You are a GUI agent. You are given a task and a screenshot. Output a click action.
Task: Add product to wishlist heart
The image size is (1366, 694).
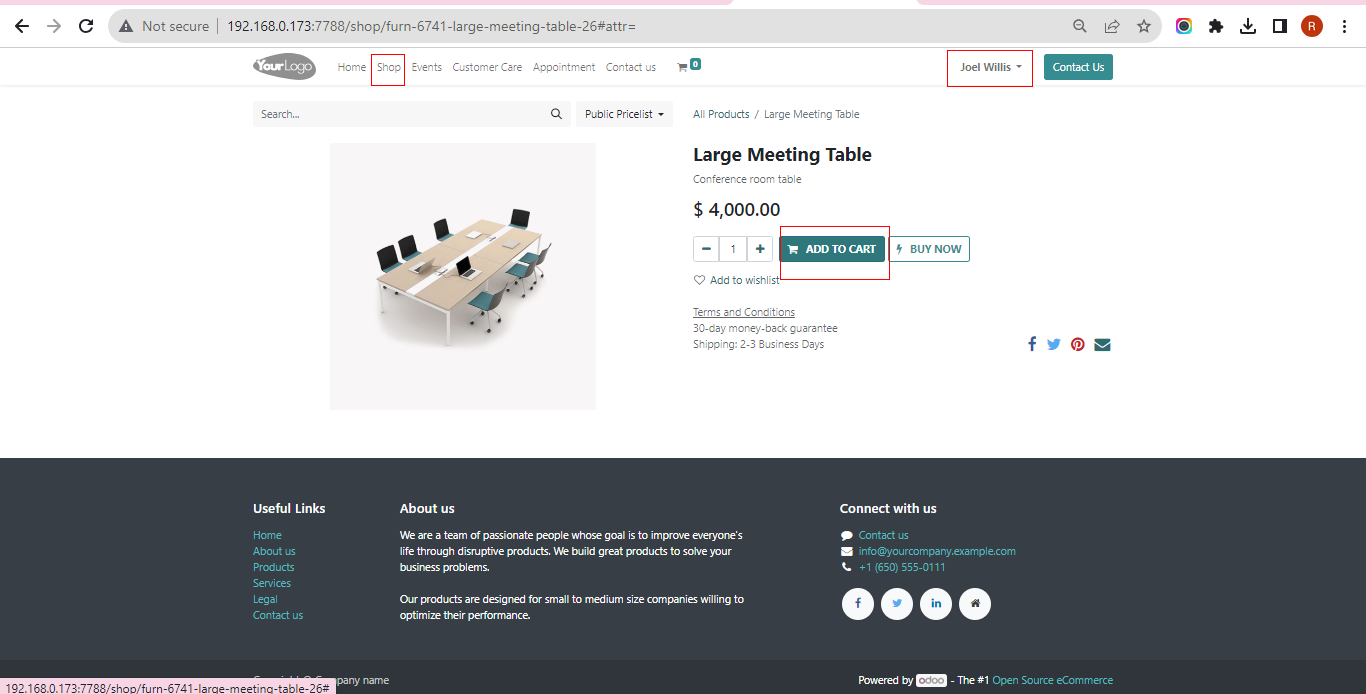click(699, 280)
